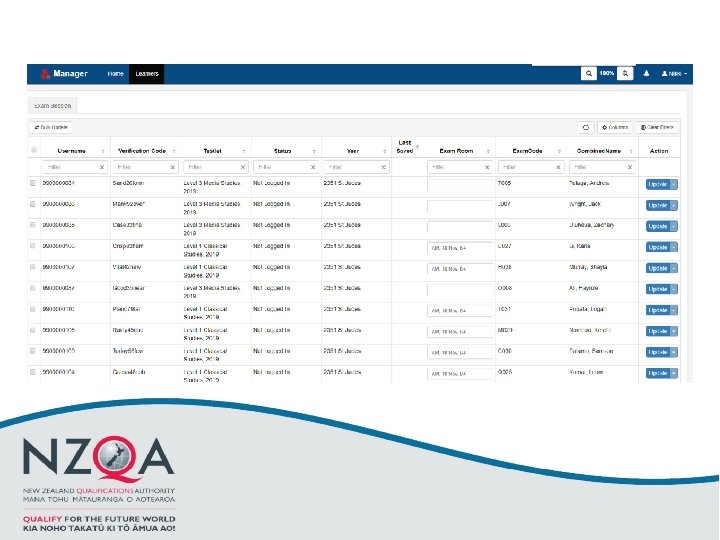Open the notifications bell
The width and height of the screenshot is (720, 540).
click(x=646, y=73)
